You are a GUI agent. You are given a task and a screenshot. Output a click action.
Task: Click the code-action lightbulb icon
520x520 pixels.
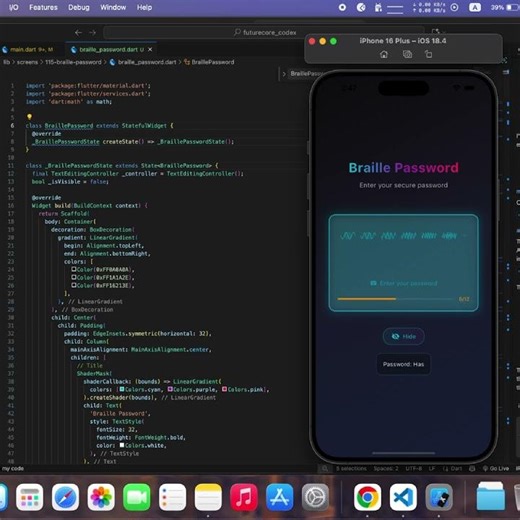coord(29,117)
